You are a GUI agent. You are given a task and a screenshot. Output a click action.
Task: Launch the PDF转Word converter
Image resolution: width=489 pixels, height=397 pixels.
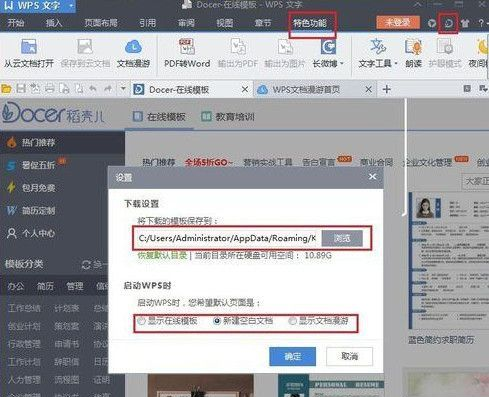(x=187, y=53)
